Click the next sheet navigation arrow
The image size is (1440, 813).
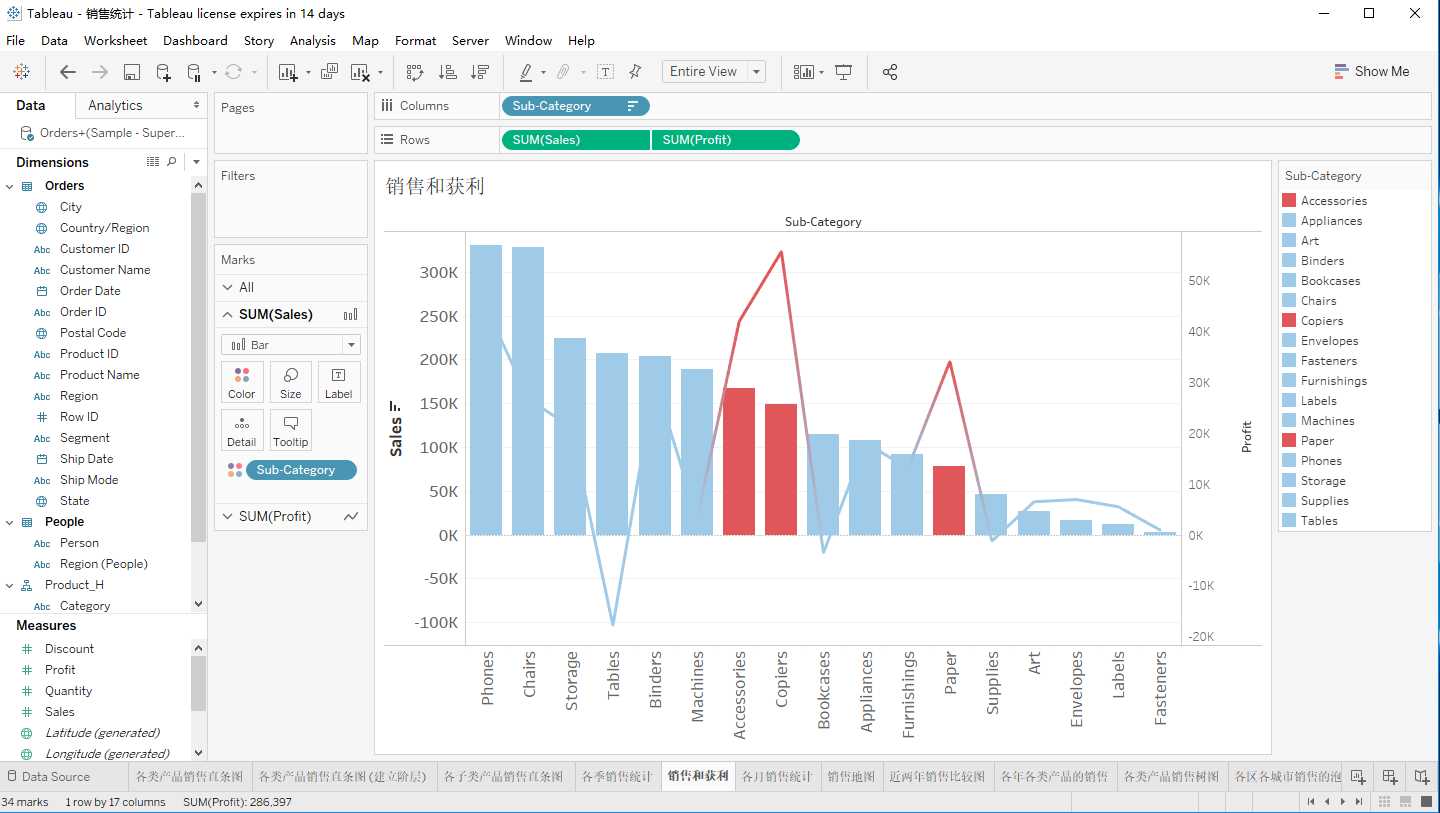(1343, 801)
